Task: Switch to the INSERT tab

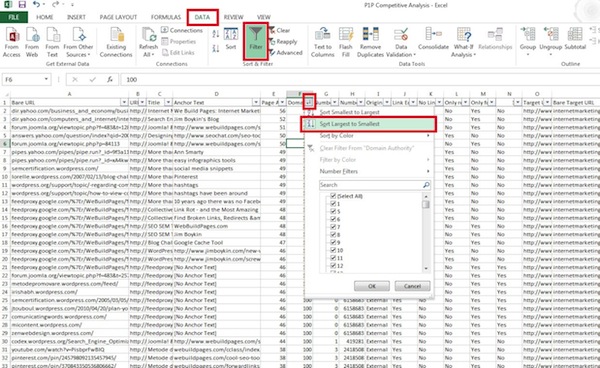Action: point(76,17)
